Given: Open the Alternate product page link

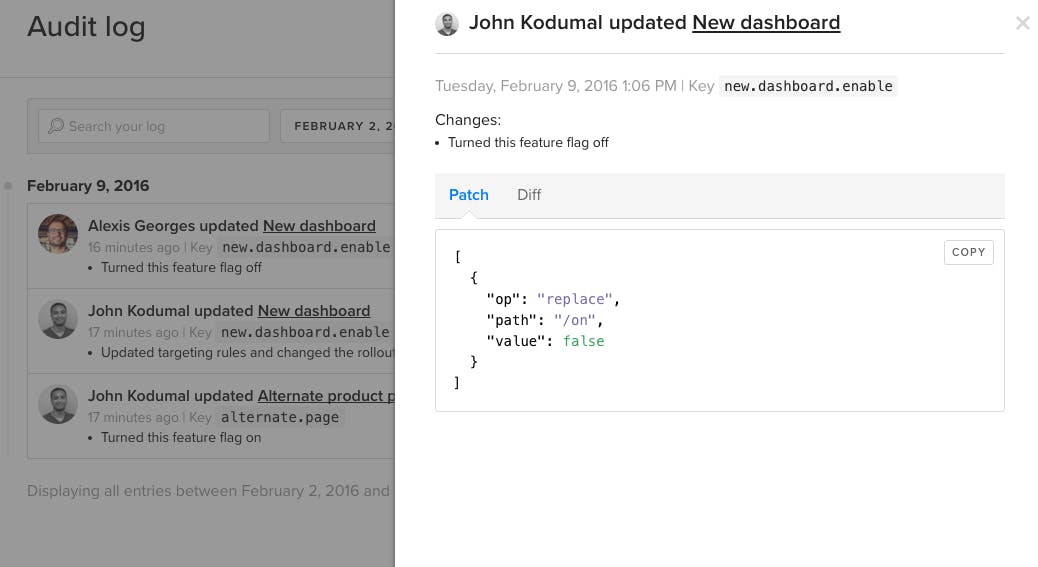Looking at the screenshot, I should (x=325, y=396).
